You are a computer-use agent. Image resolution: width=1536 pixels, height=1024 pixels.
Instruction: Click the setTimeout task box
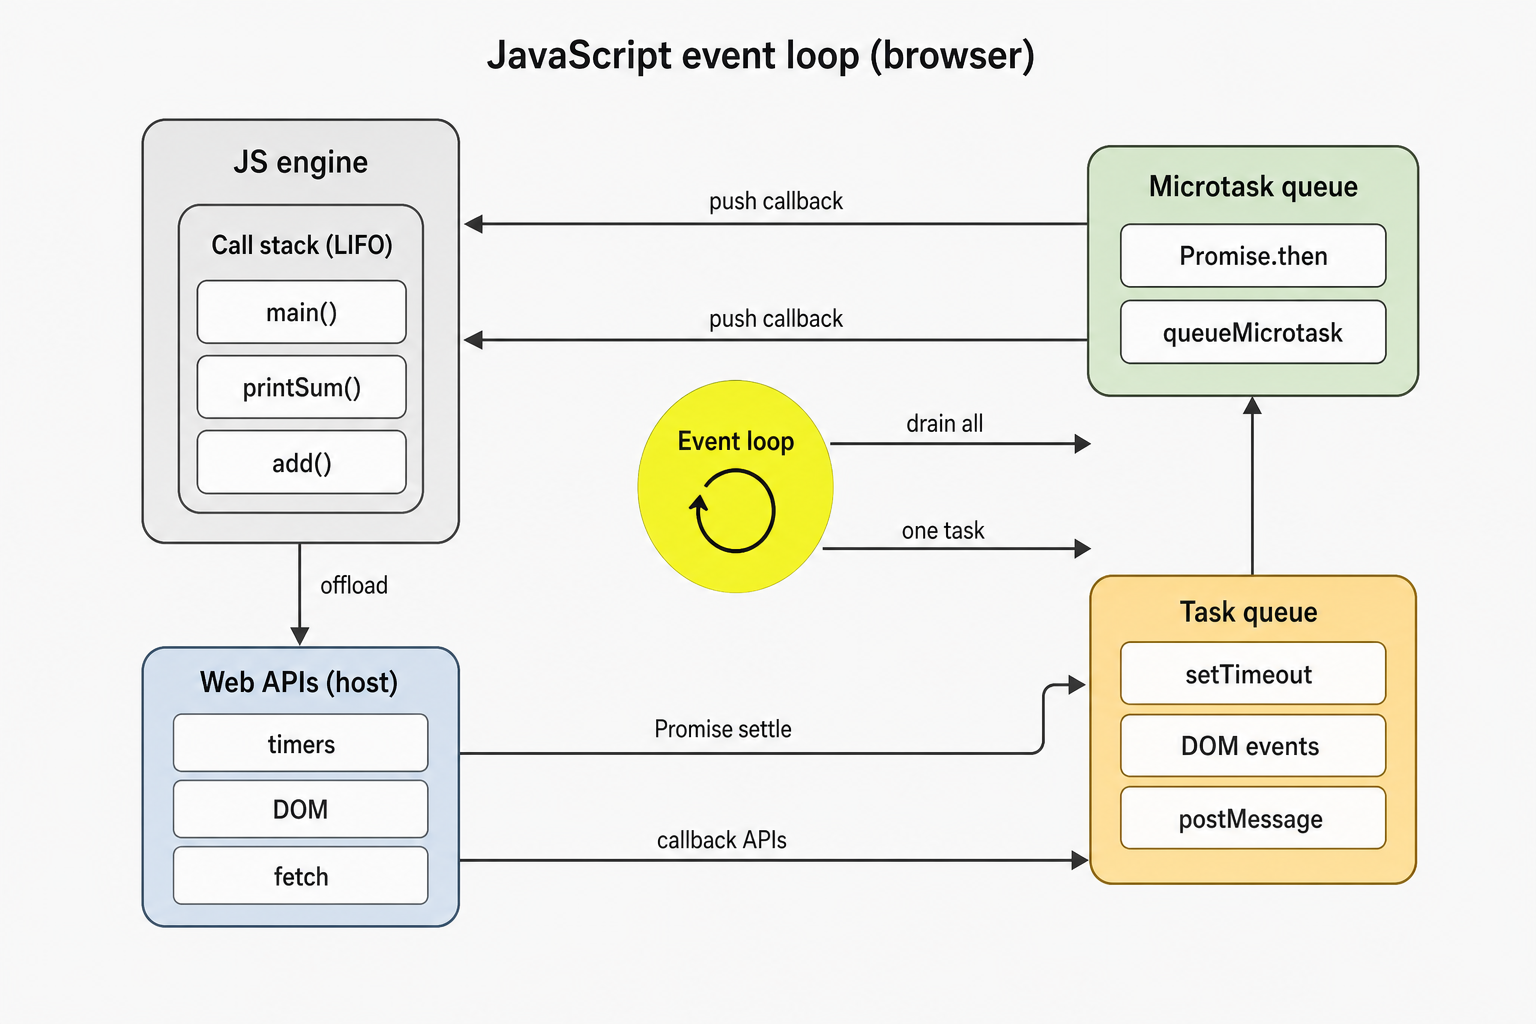pyautogui.click(x=1253, y=674)
